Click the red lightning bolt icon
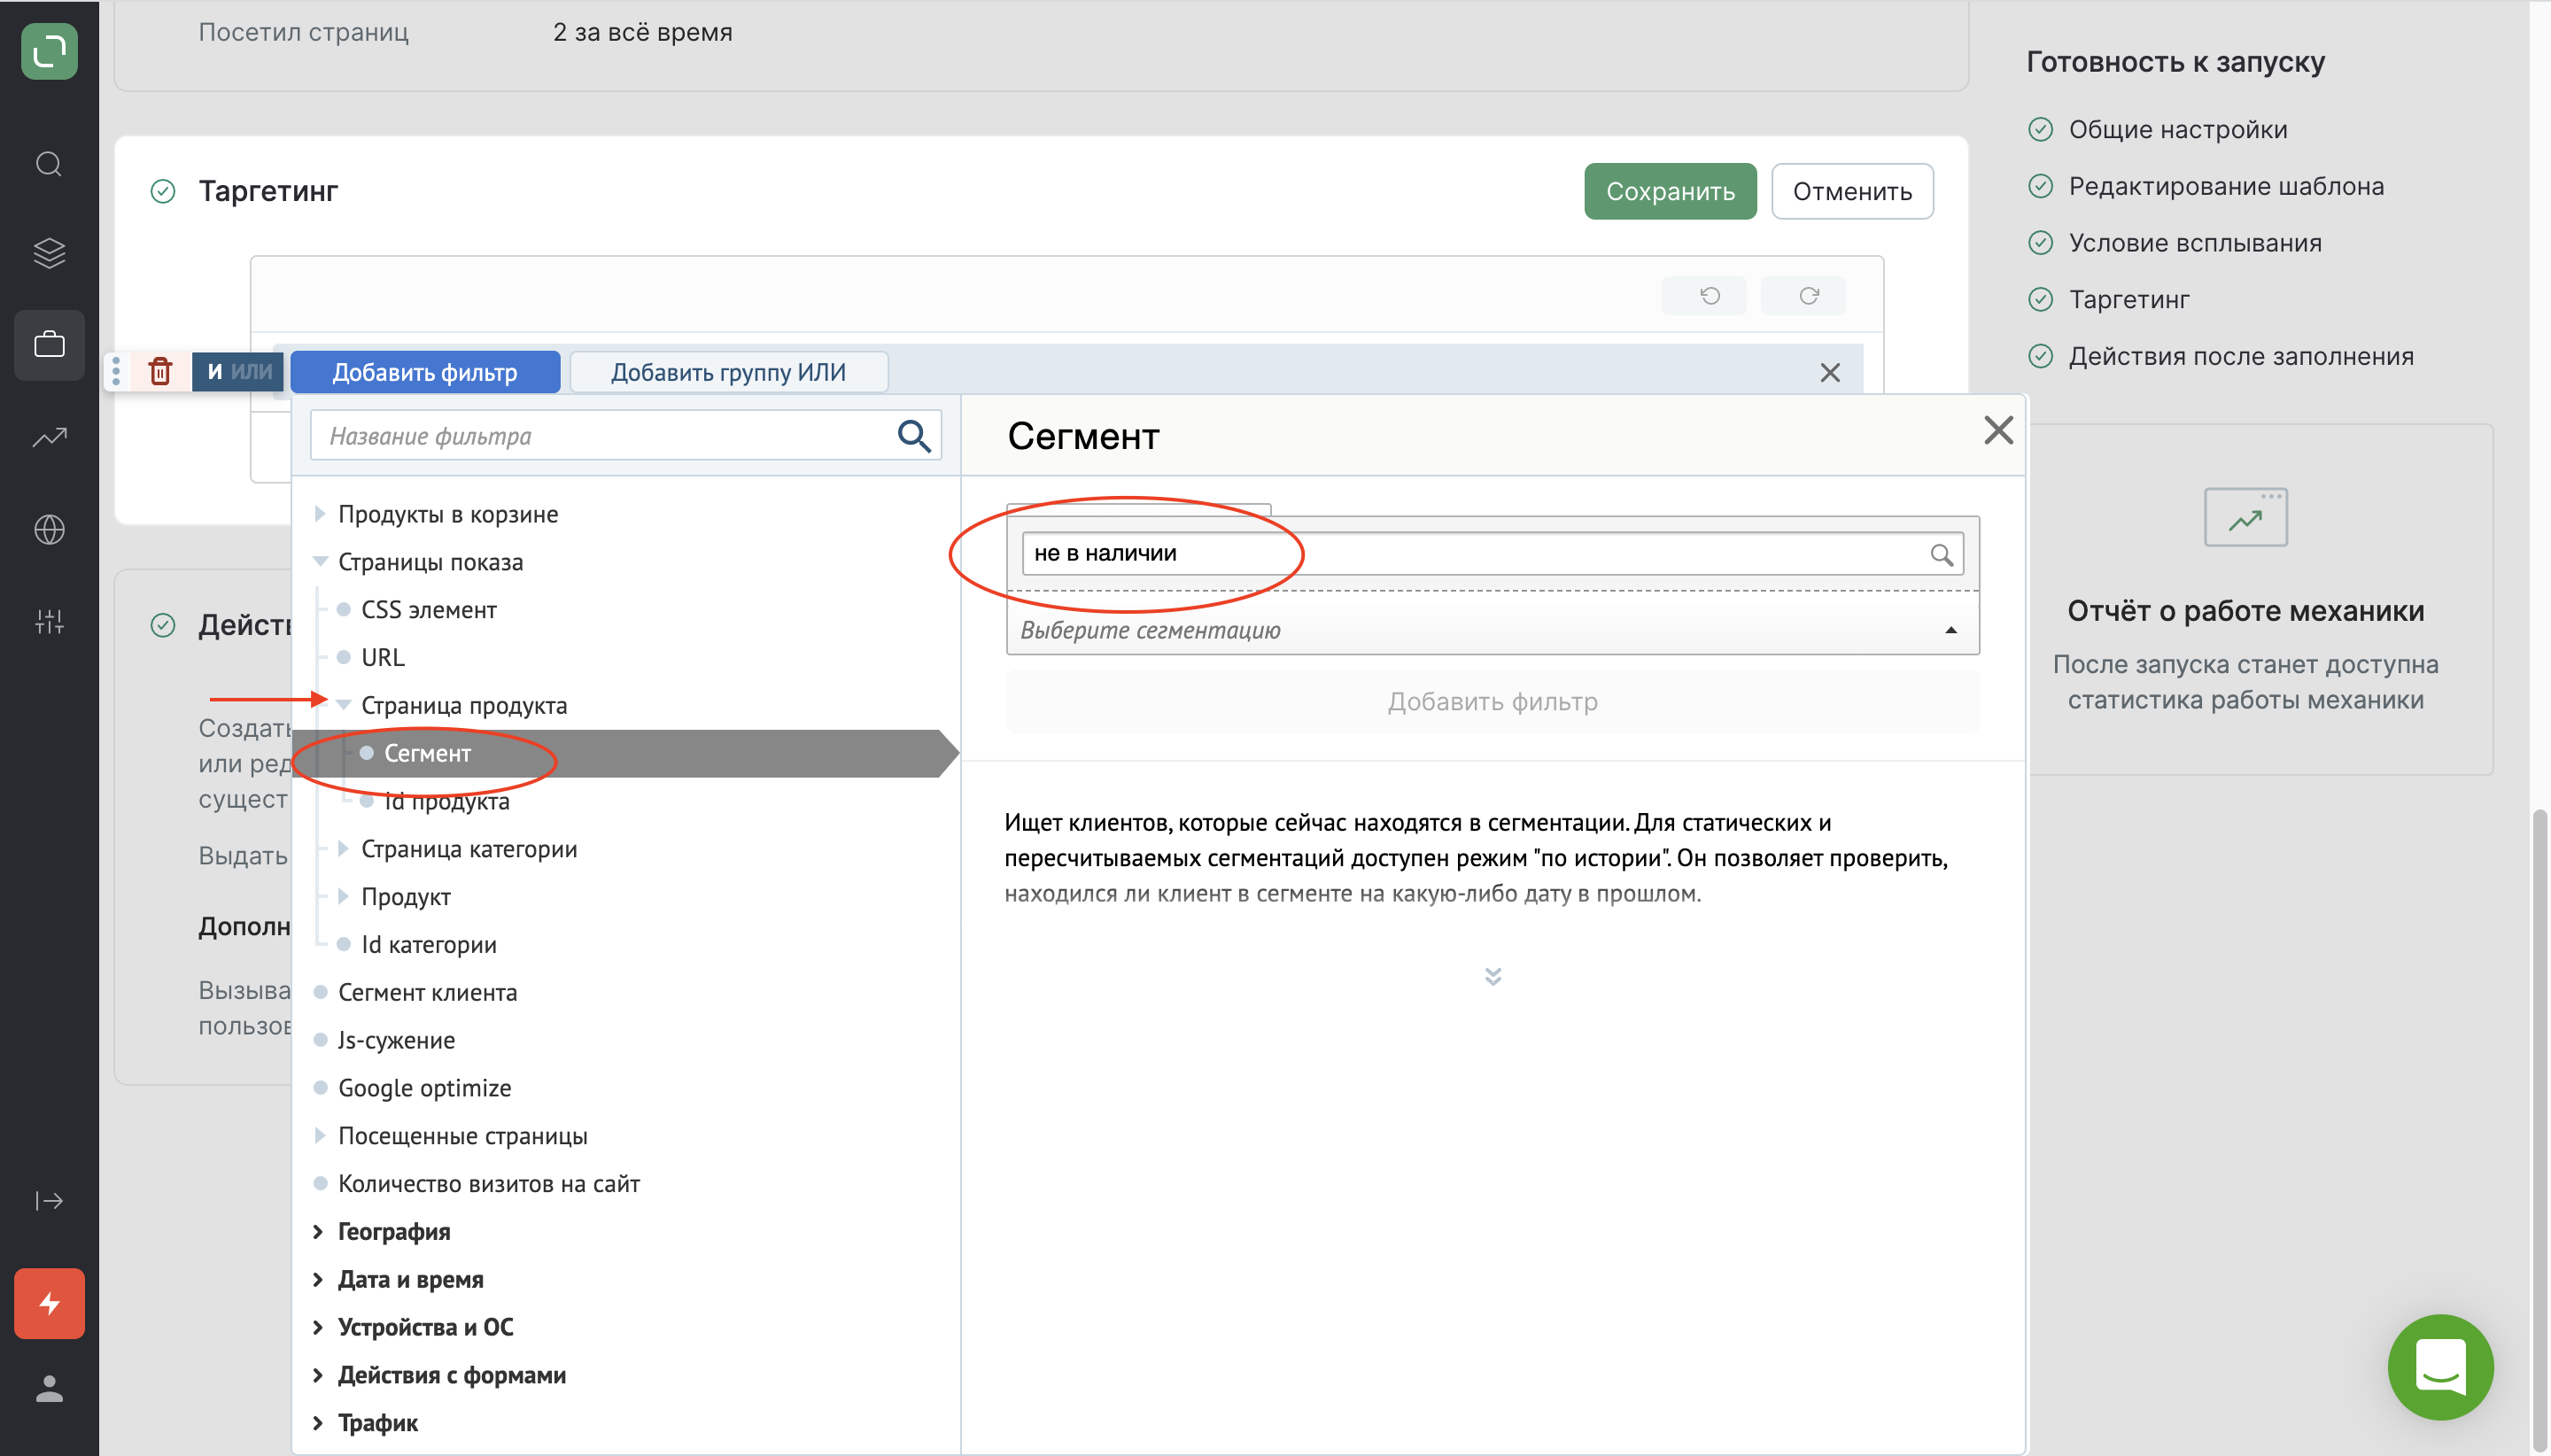Image resolution: width=2551 pixels, height=1456 pixels. click(49, 1303)
